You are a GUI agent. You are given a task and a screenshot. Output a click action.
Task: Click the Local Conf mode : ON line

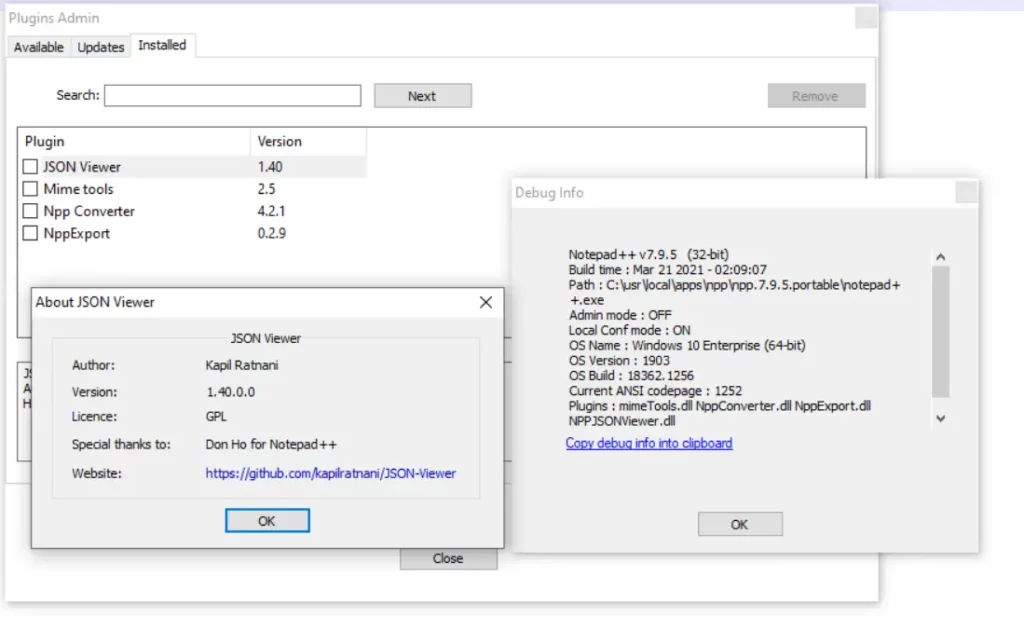click(630, 330)
